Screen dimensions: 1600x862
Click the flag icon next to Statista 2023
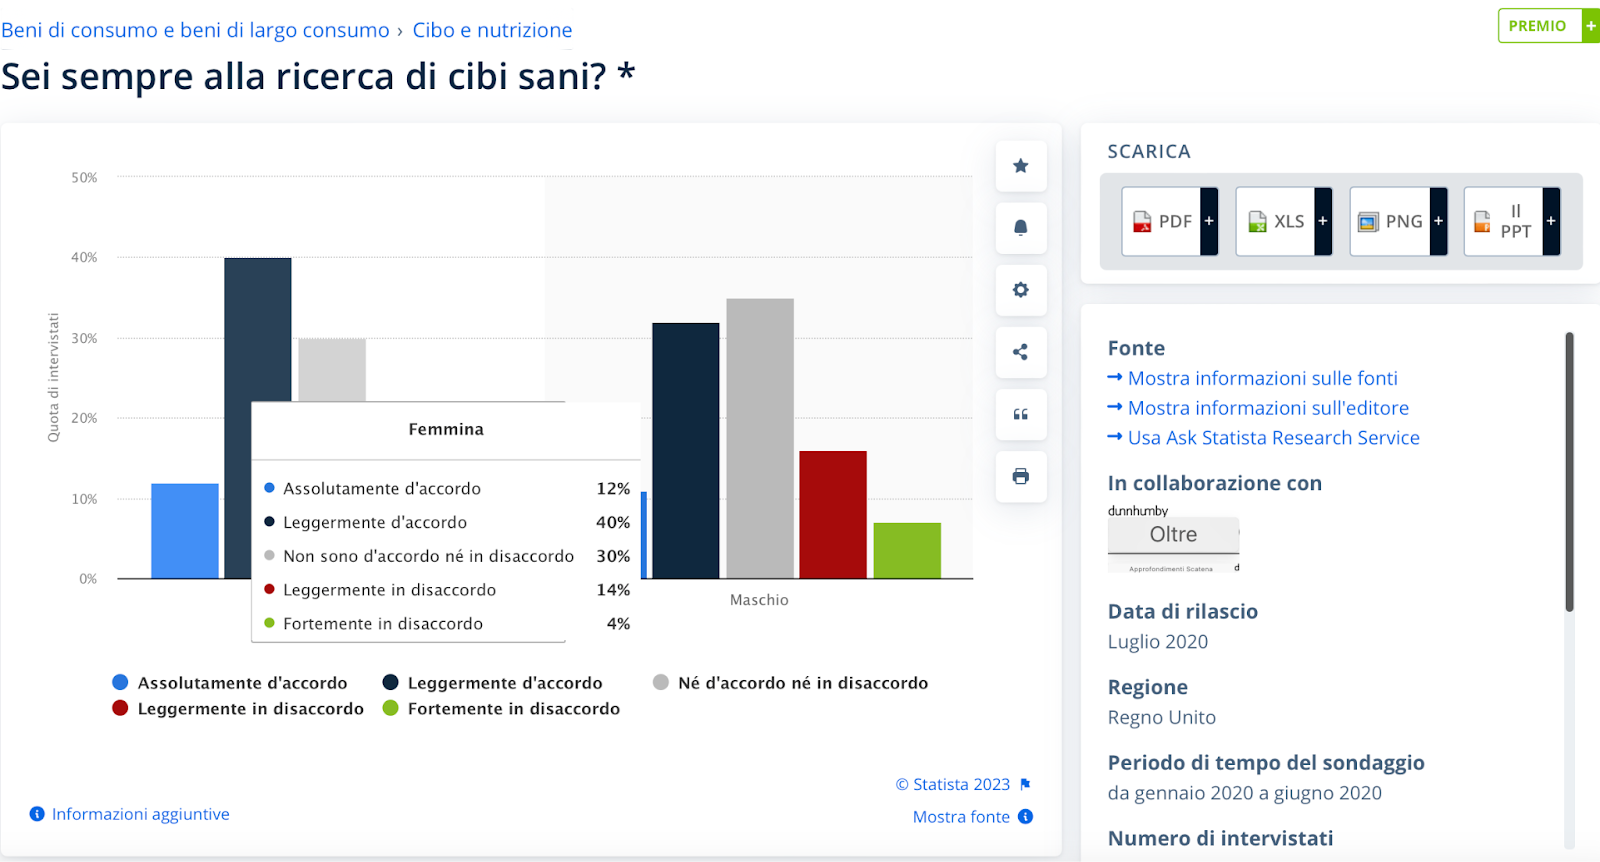[1025, 785]
